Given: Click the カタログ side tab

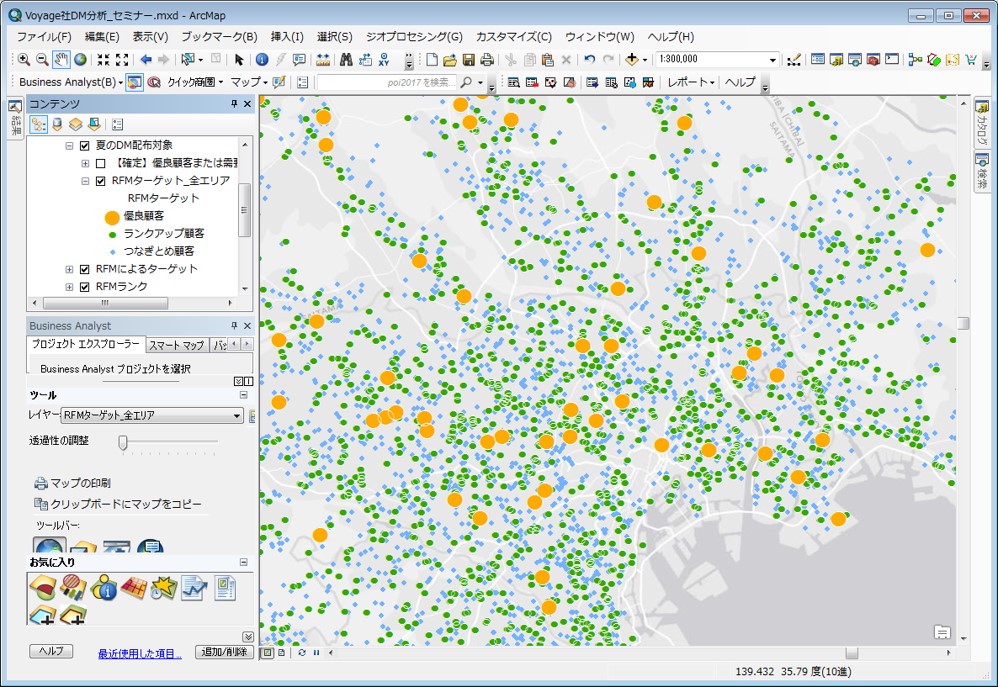Looking at the screenshot, I should tap(982, 123).
